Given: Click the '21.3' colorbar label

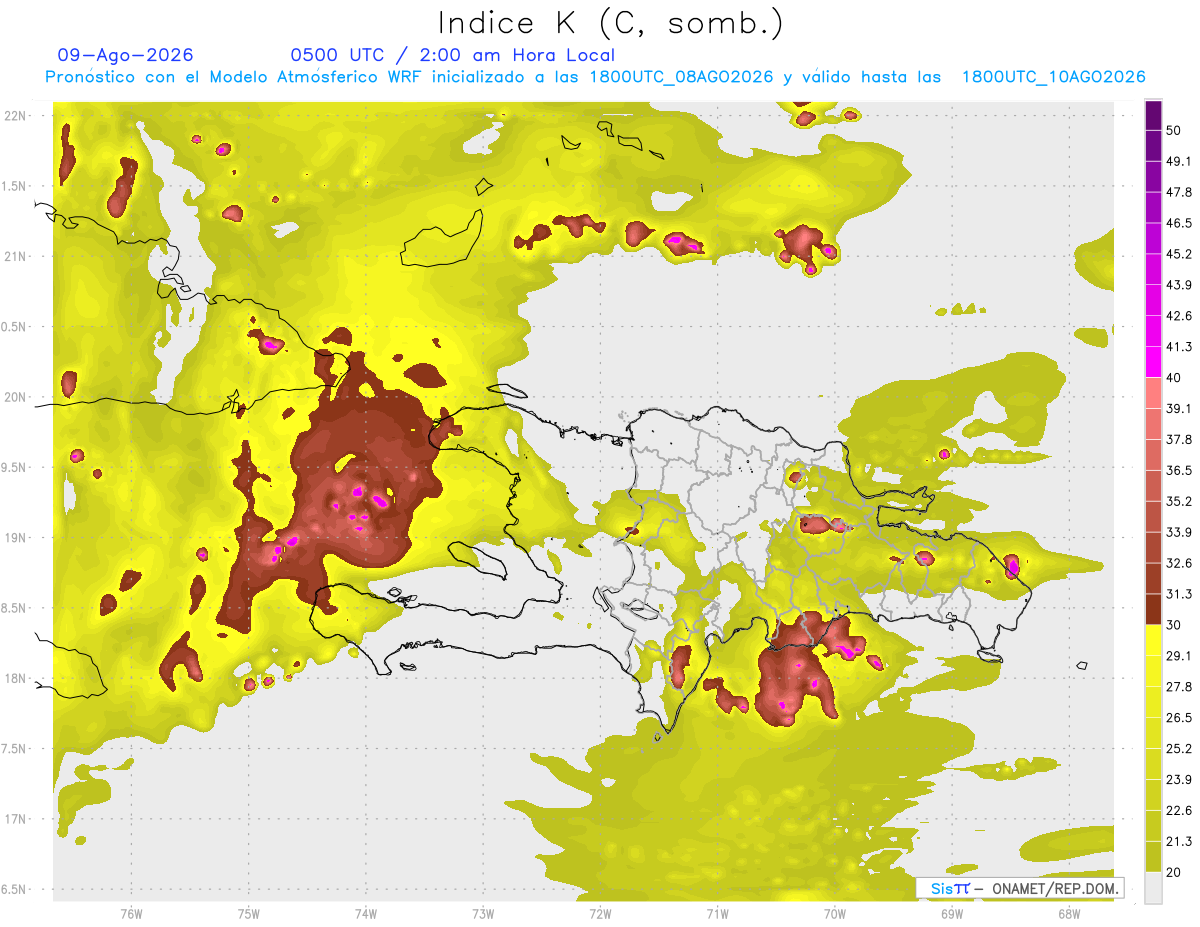Looking at the screenshot, I should coord(1179,842).
